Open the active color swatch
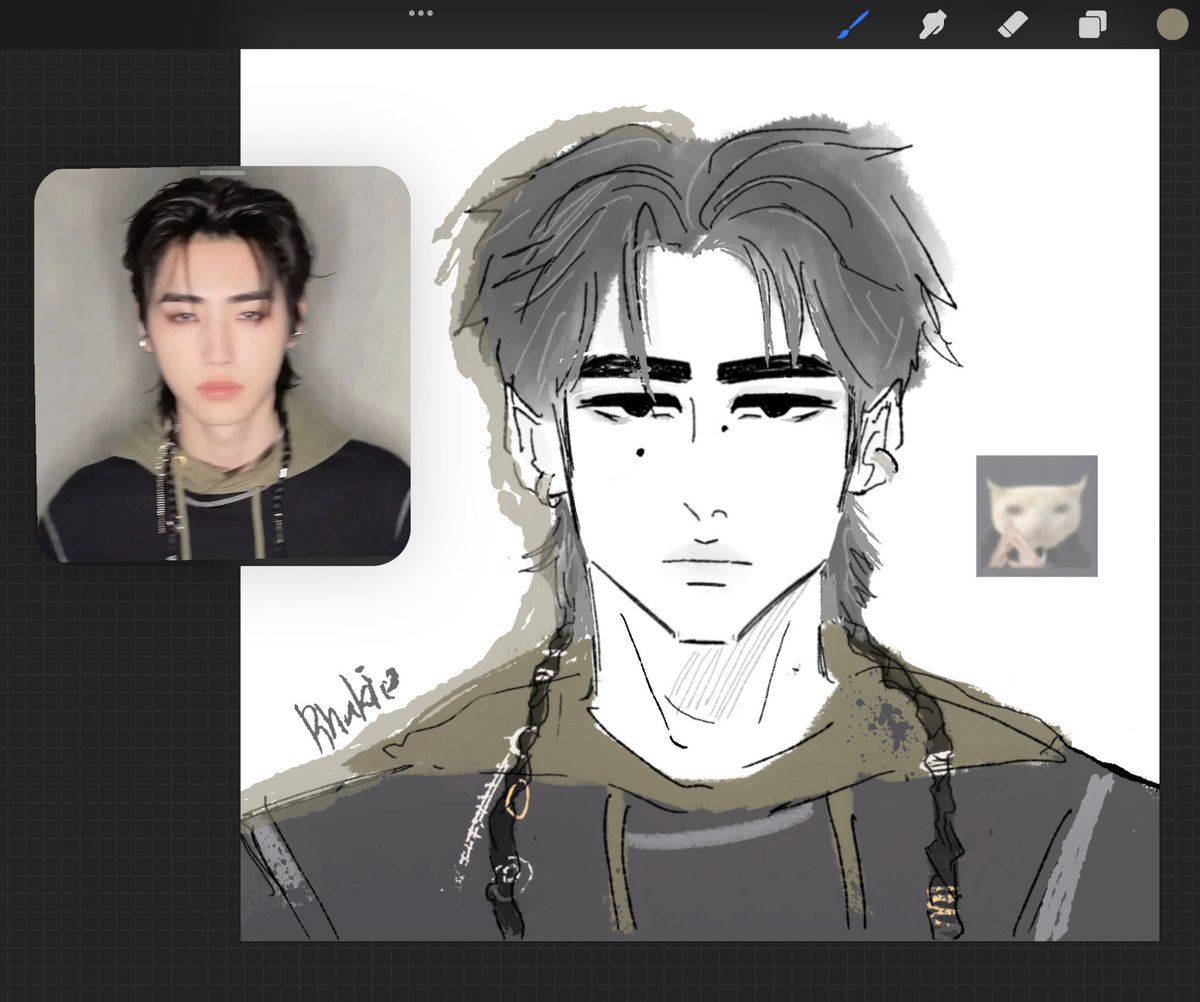The width and height of the screenshot is (1200, 1002). [x=1171, y=24]
